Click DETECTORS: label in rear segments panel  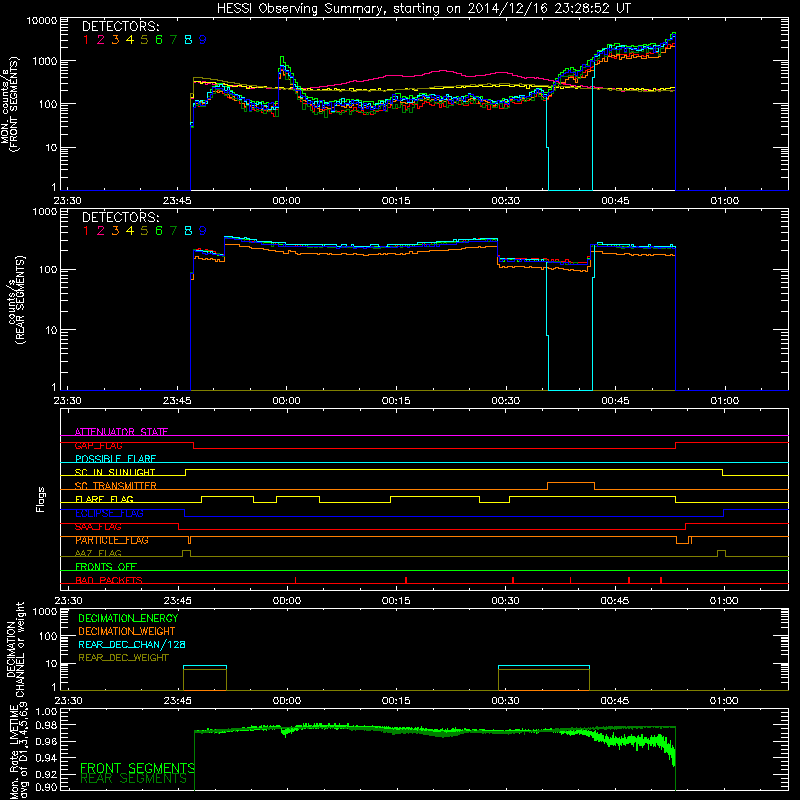(x=120, y=217)
